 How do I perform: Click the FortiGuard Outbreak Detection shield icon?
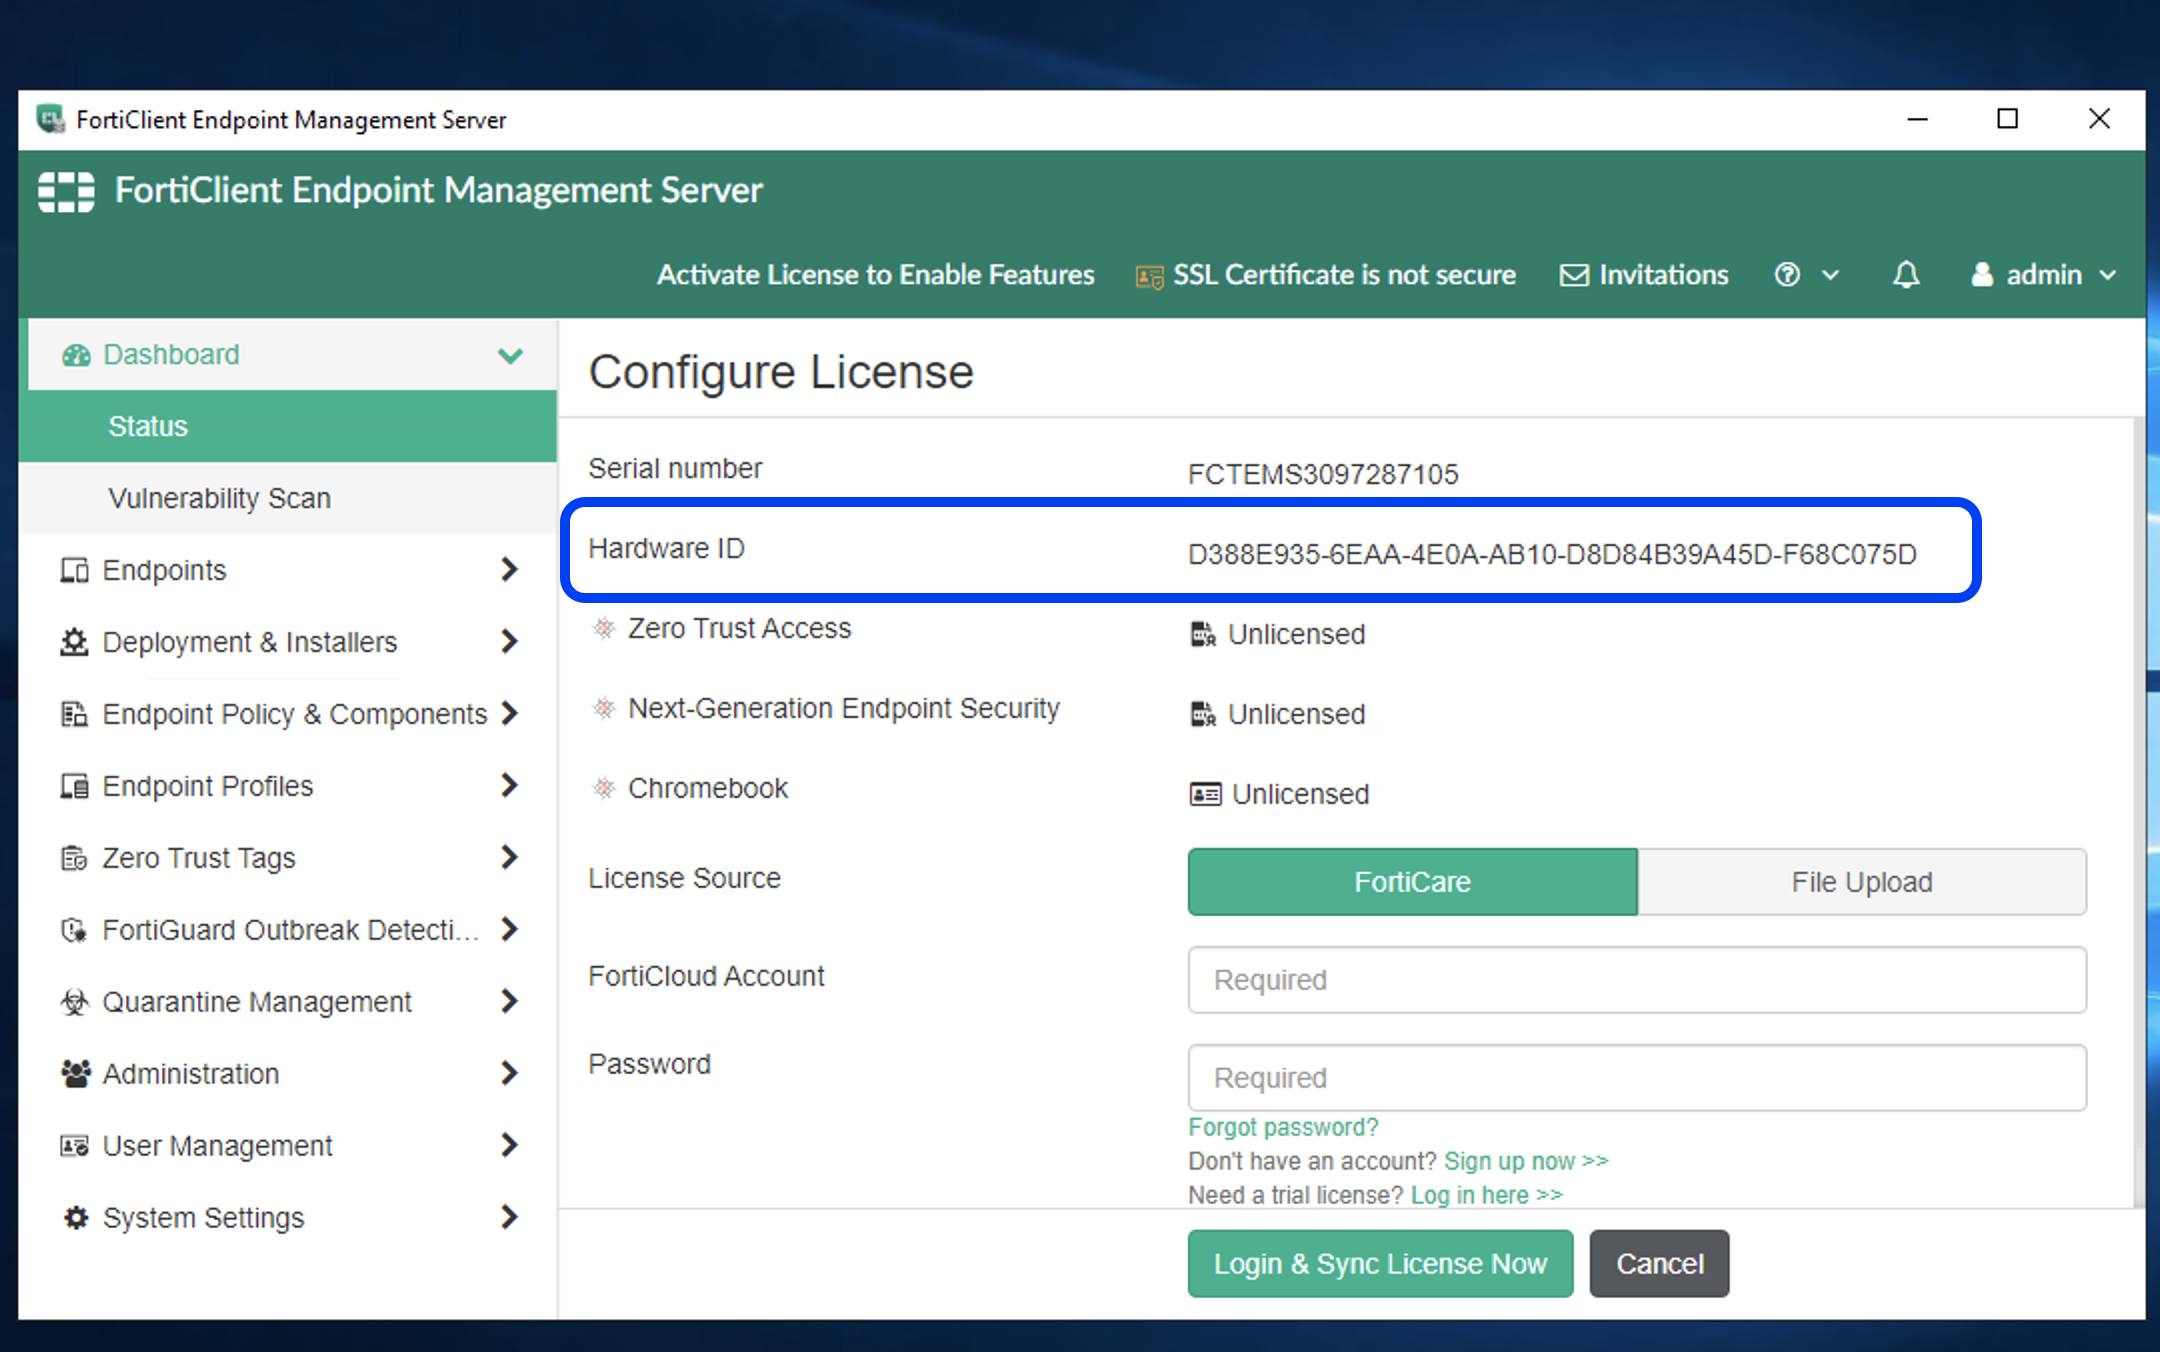(x=75, y=930)
